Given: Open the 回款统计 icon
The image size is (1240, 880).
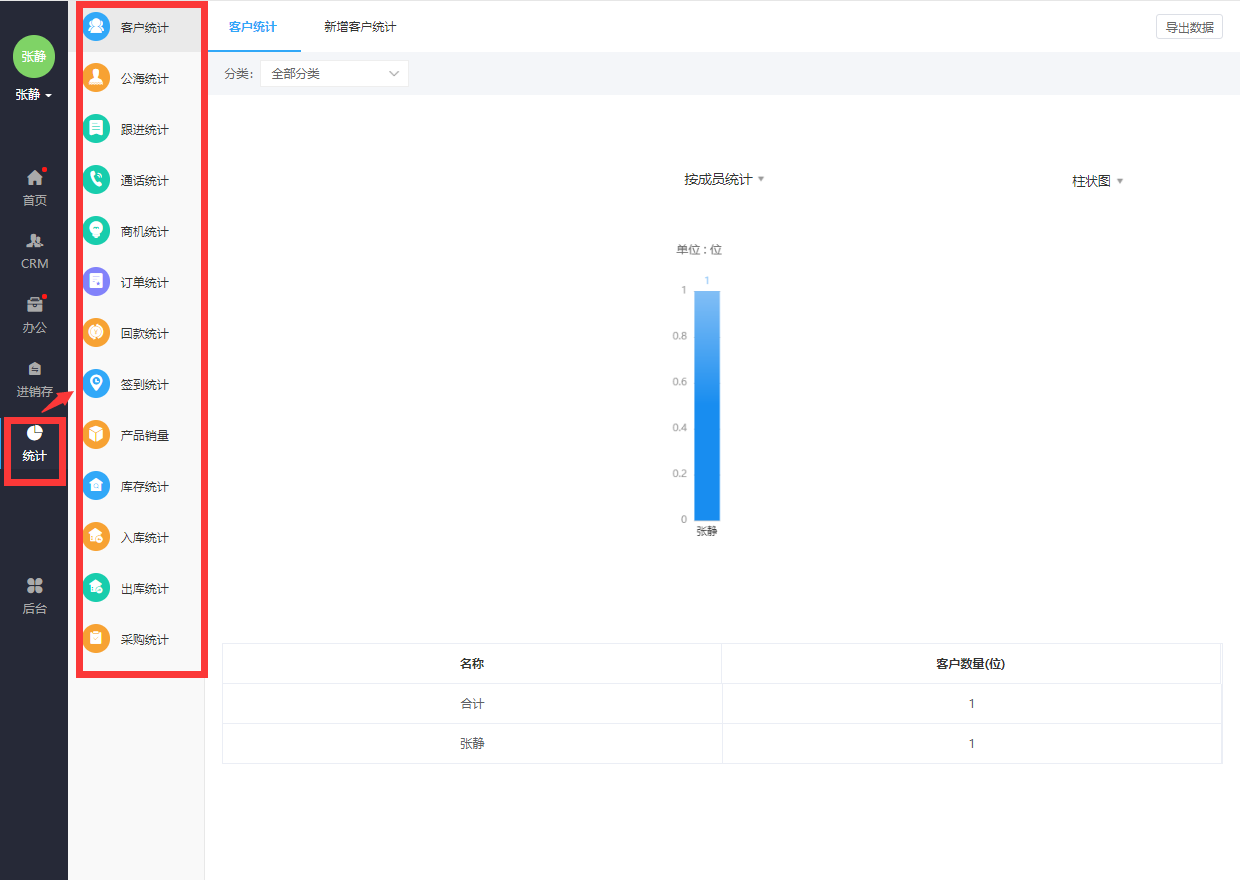Looking at the screenshot, I should (x=97, y=333).
